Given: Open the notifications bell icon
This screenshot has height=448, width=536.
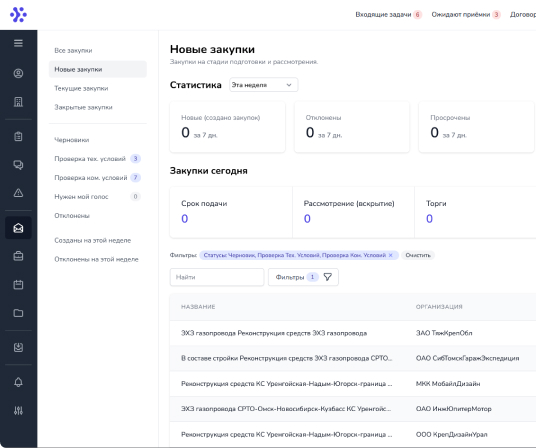Looking at the screenshot, I should coord(18,382).
